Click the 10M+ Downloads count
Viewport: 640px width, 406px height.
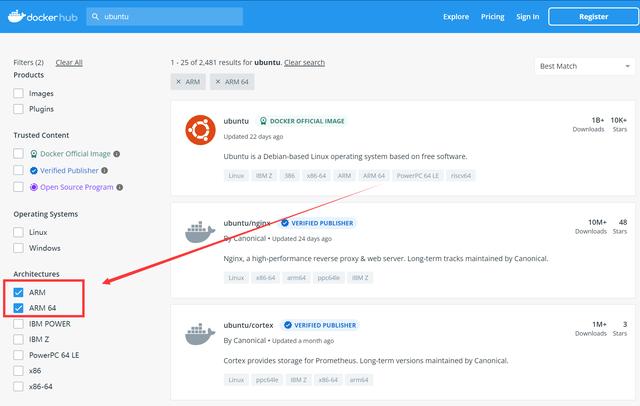coord(591,226)
